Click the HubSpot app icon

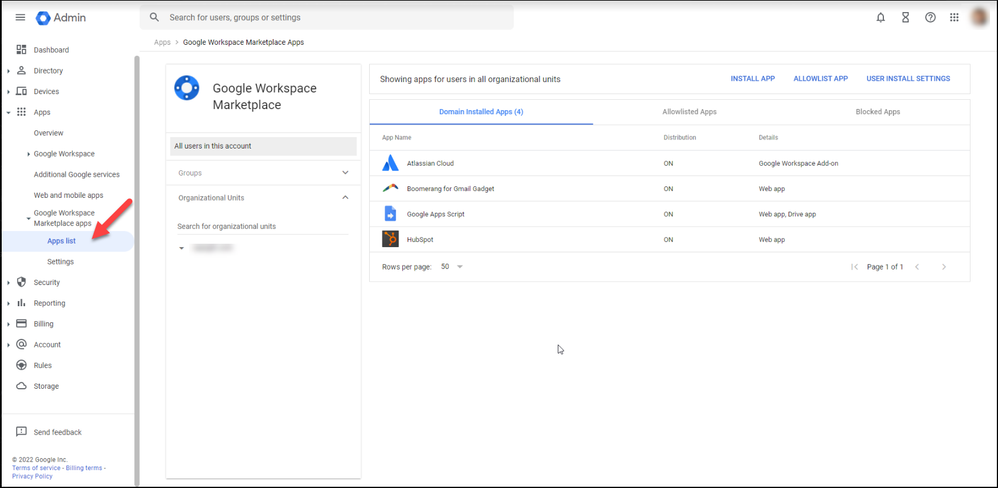pyautogui.click(x=390, y=239)
